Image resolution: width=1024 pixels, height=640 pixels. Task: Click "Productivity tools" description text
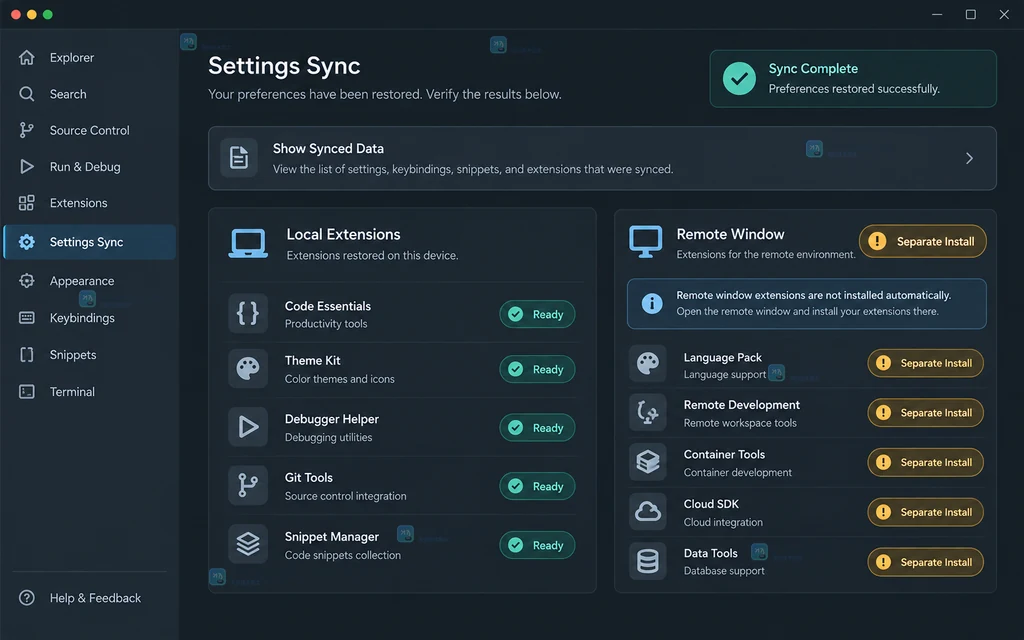tap(326, 324)
